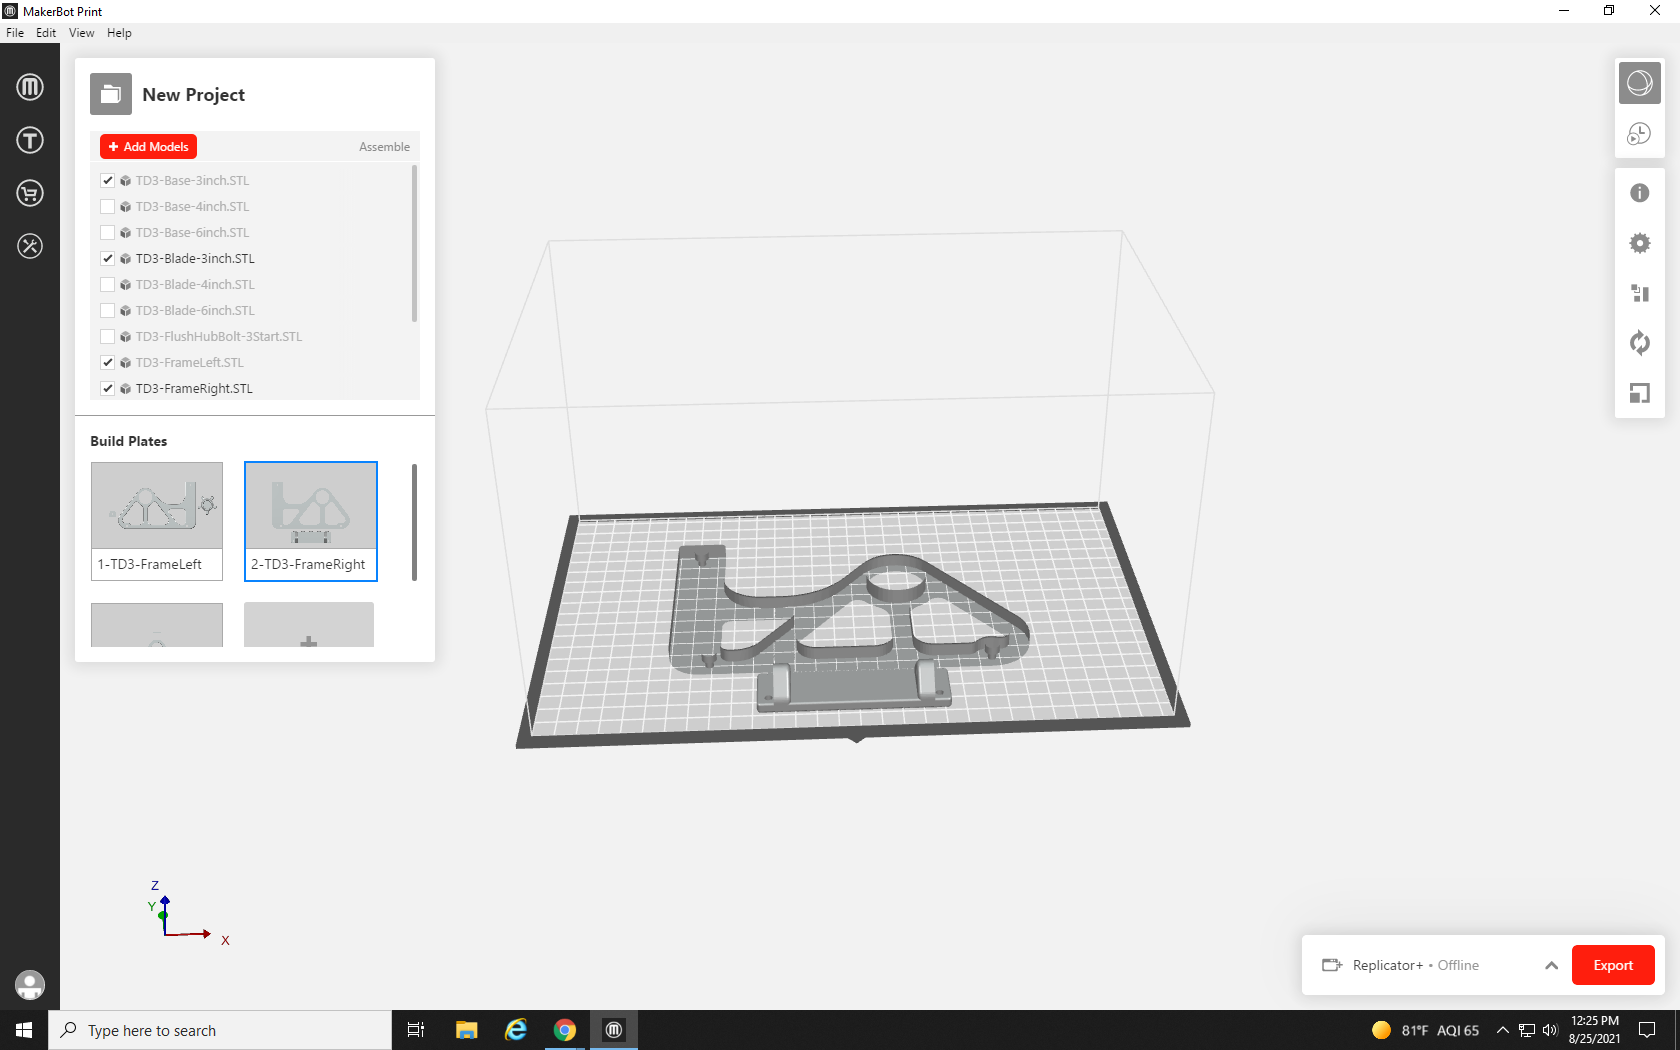Viewport: 1680px width, 1050px height.
Task: Uncheck TD3-FrameRight.STL checkbox
Action: [x=108, y=389]
